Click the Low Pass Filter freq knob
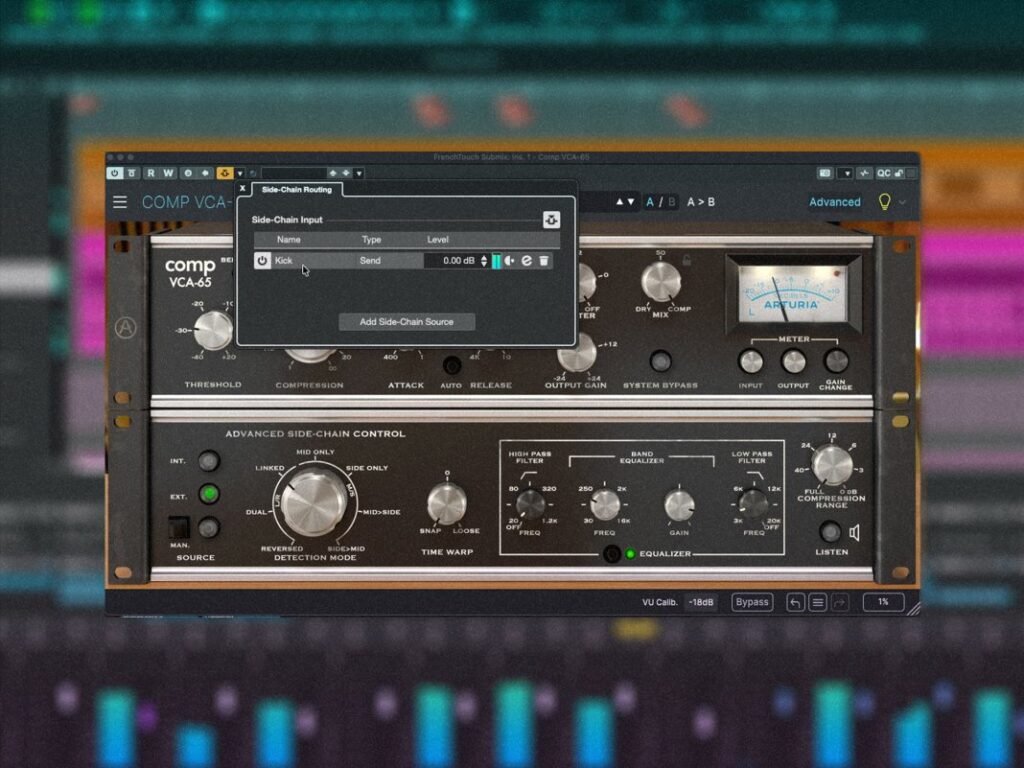The height and width of the screenshot is (768, 1024). pos(753,504)
